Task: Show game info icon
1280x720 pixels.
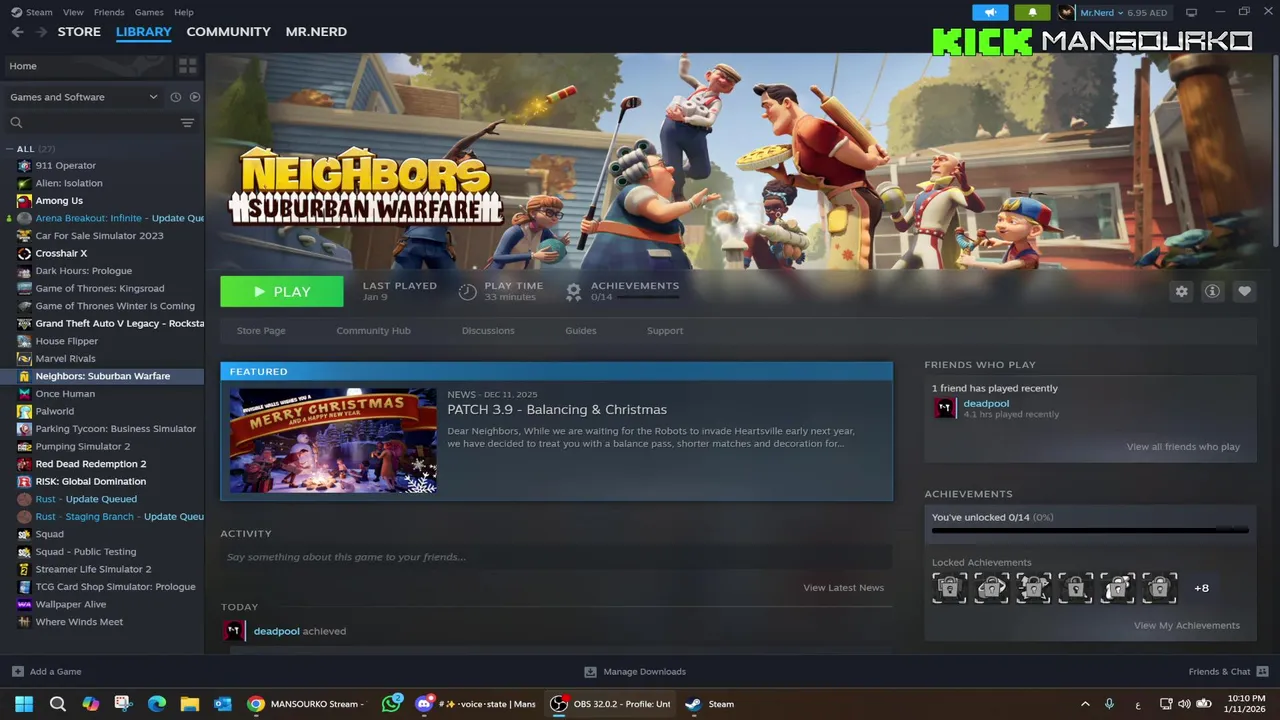Action: (x=1213, y=291)
